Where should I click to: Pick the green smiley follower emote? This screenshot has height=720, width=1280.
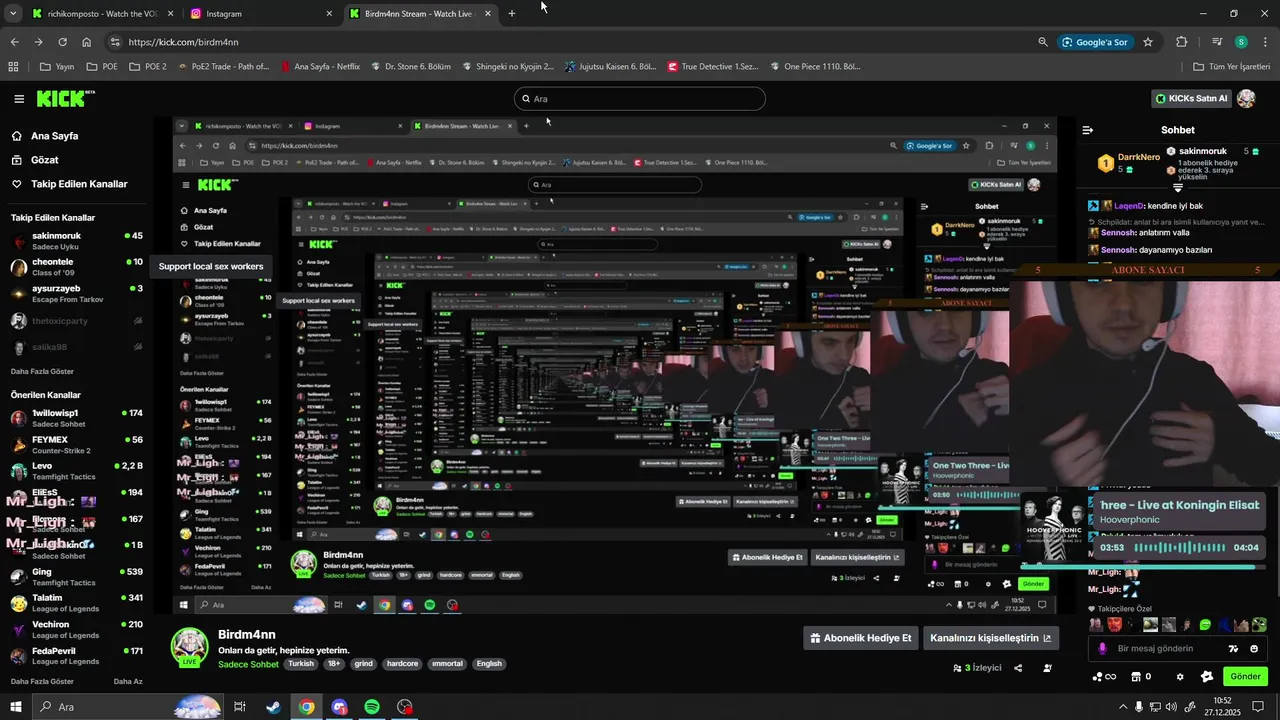(x=1205, y=625)
